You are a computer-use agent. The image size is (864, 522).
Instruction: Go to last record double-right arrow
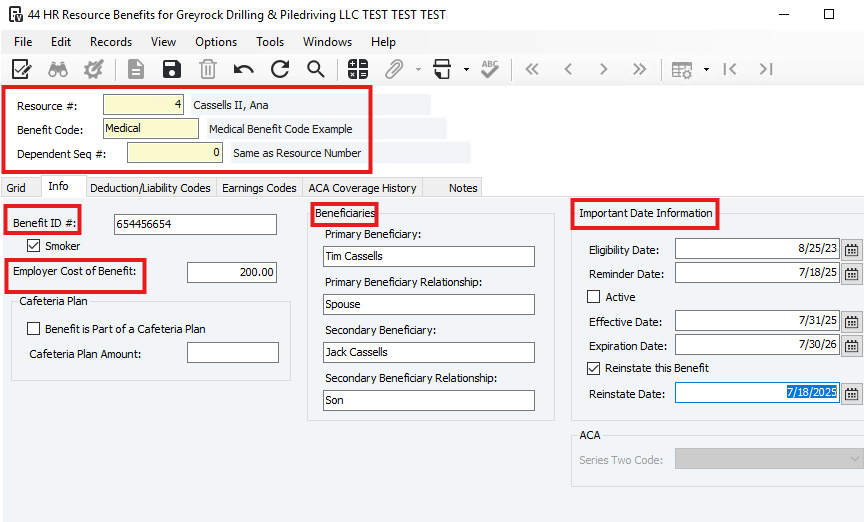click(639, 69)
